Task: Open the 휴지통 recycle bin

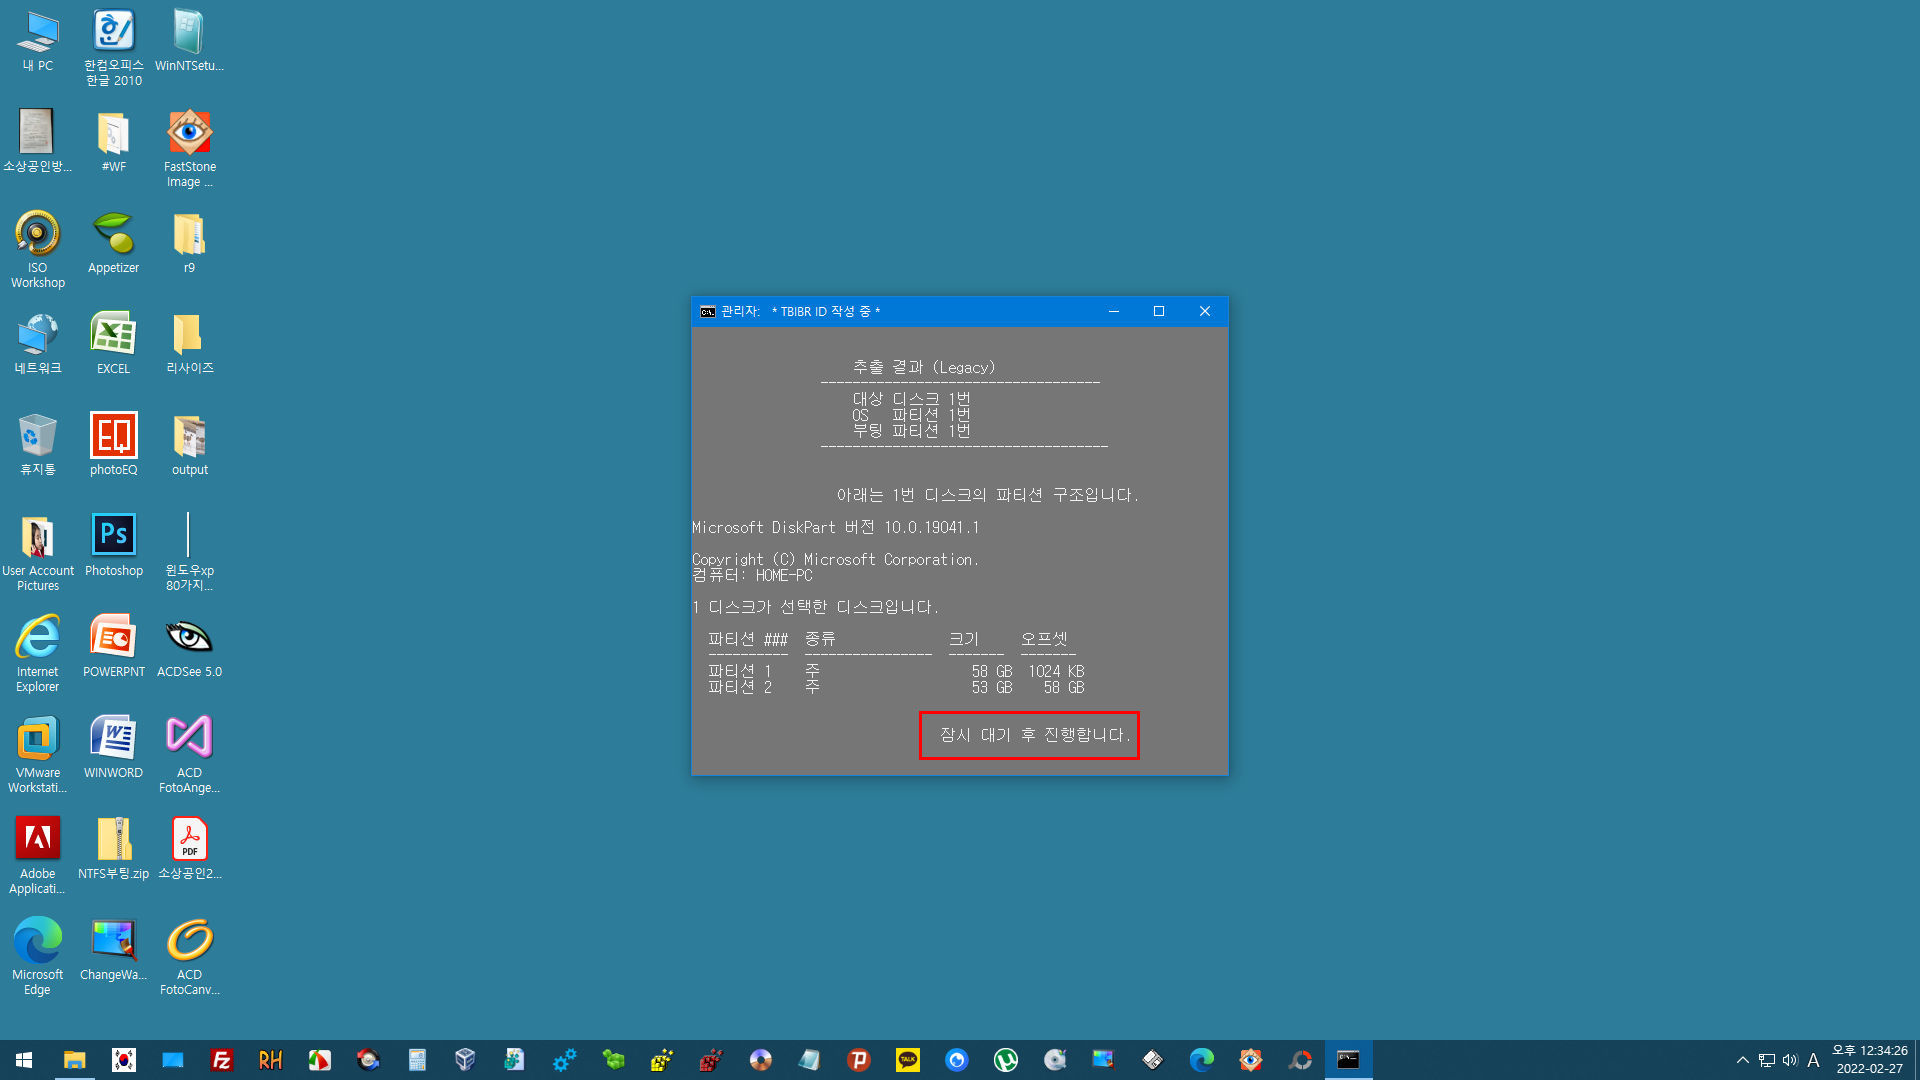Action: tap(38, 445)
